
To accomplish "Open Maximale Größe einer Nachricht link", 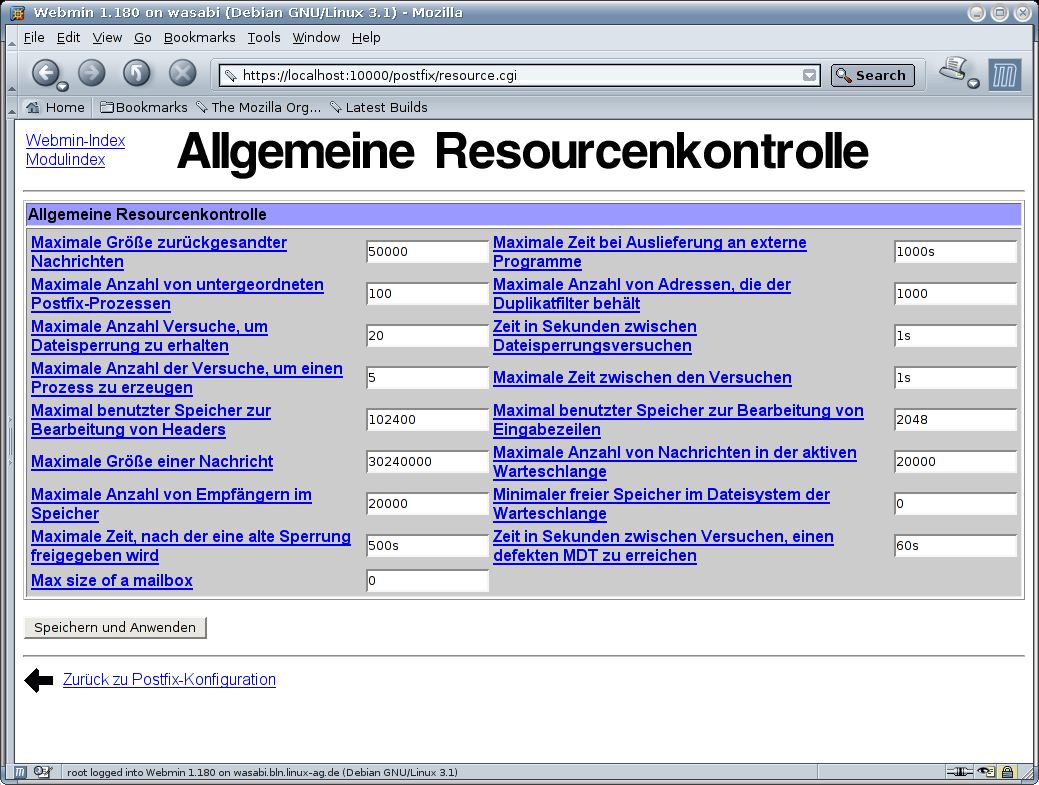I will [152, 462].
